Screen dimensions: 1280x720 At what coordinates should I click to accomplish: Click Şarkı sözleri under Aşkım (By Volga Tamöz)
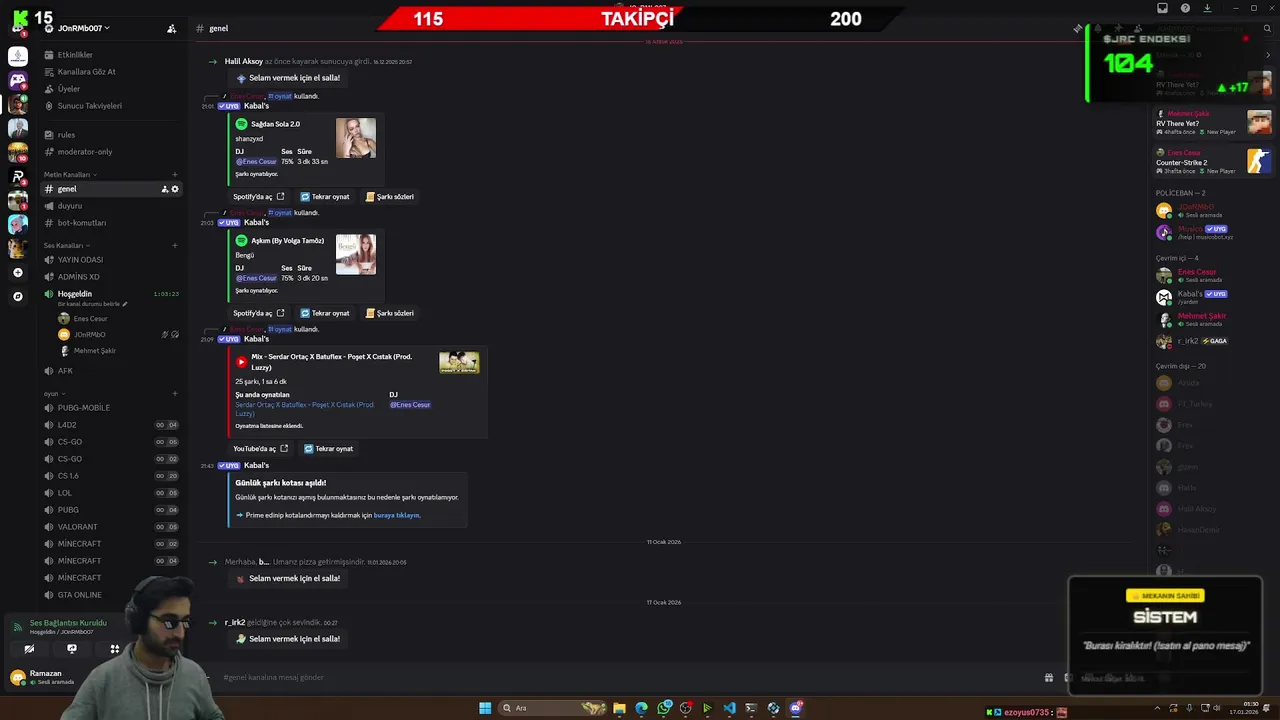click(390, 313)
